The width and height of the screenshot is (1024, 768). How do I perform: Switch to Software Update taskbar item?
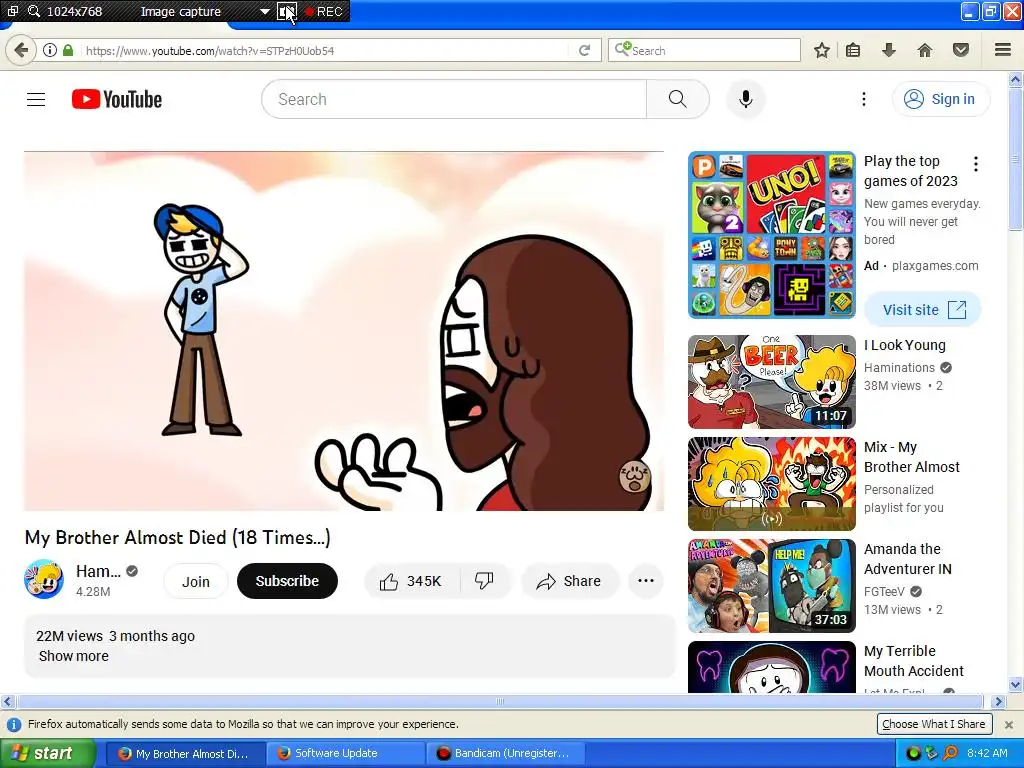(345, 754)
